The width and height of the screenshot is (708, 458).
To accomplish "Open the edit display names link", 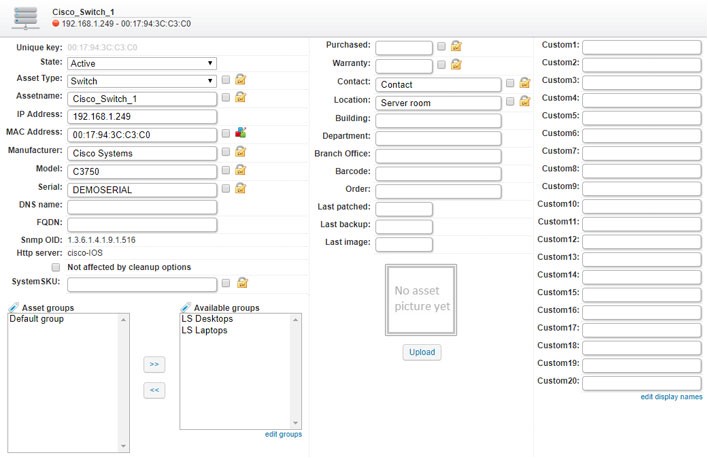I will click(x=671, y=397).
